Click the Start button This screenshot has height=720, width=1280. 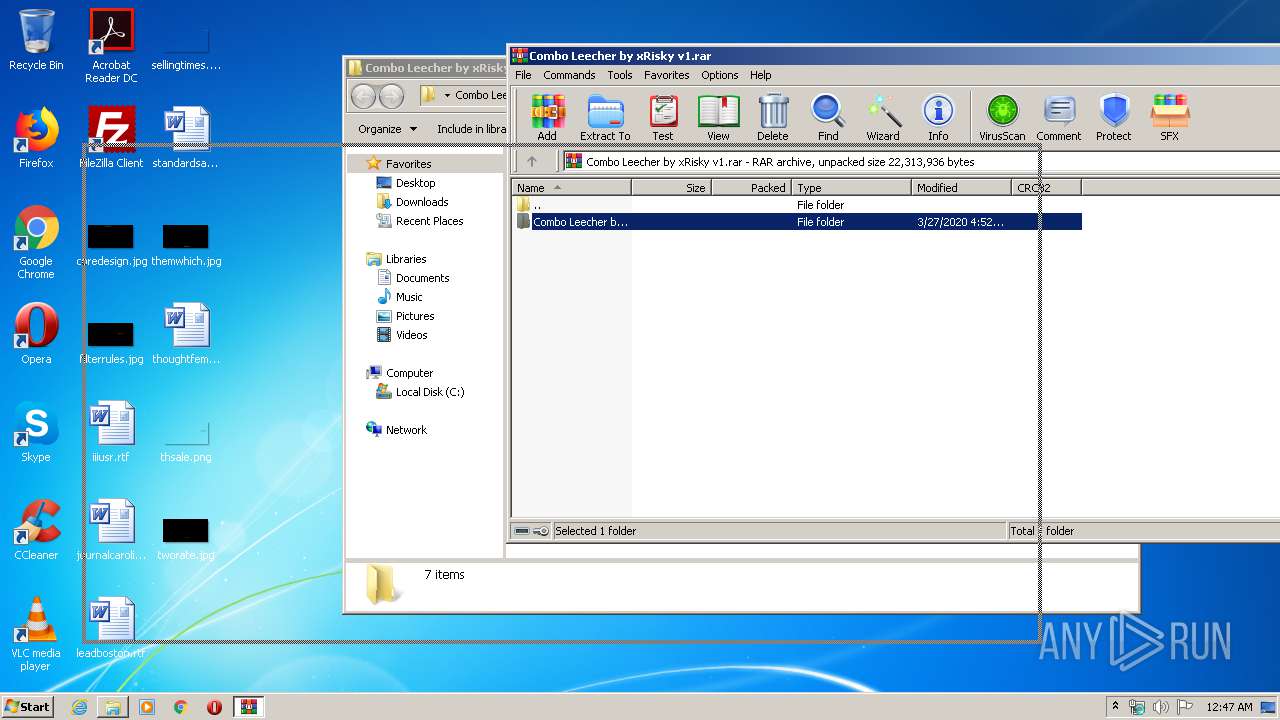[27, 707]
